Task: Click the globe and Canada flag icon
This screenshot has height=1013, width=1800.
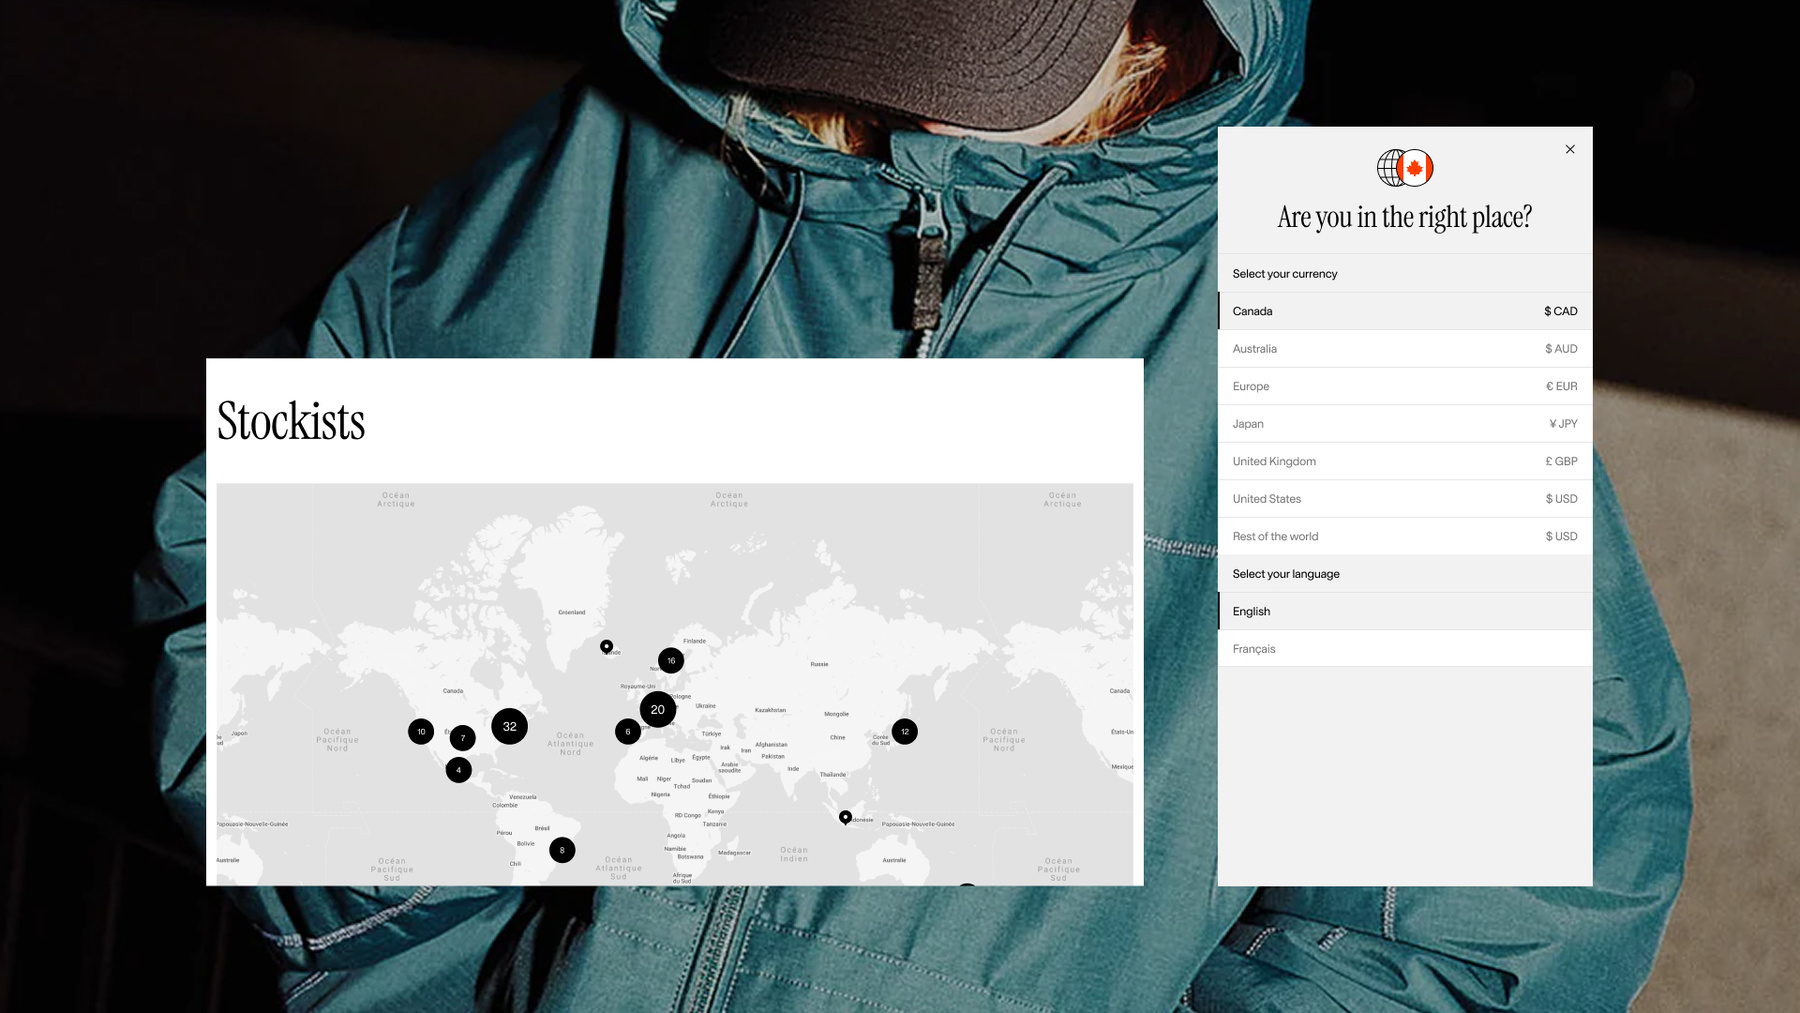Action: [x=1405, y=168]
